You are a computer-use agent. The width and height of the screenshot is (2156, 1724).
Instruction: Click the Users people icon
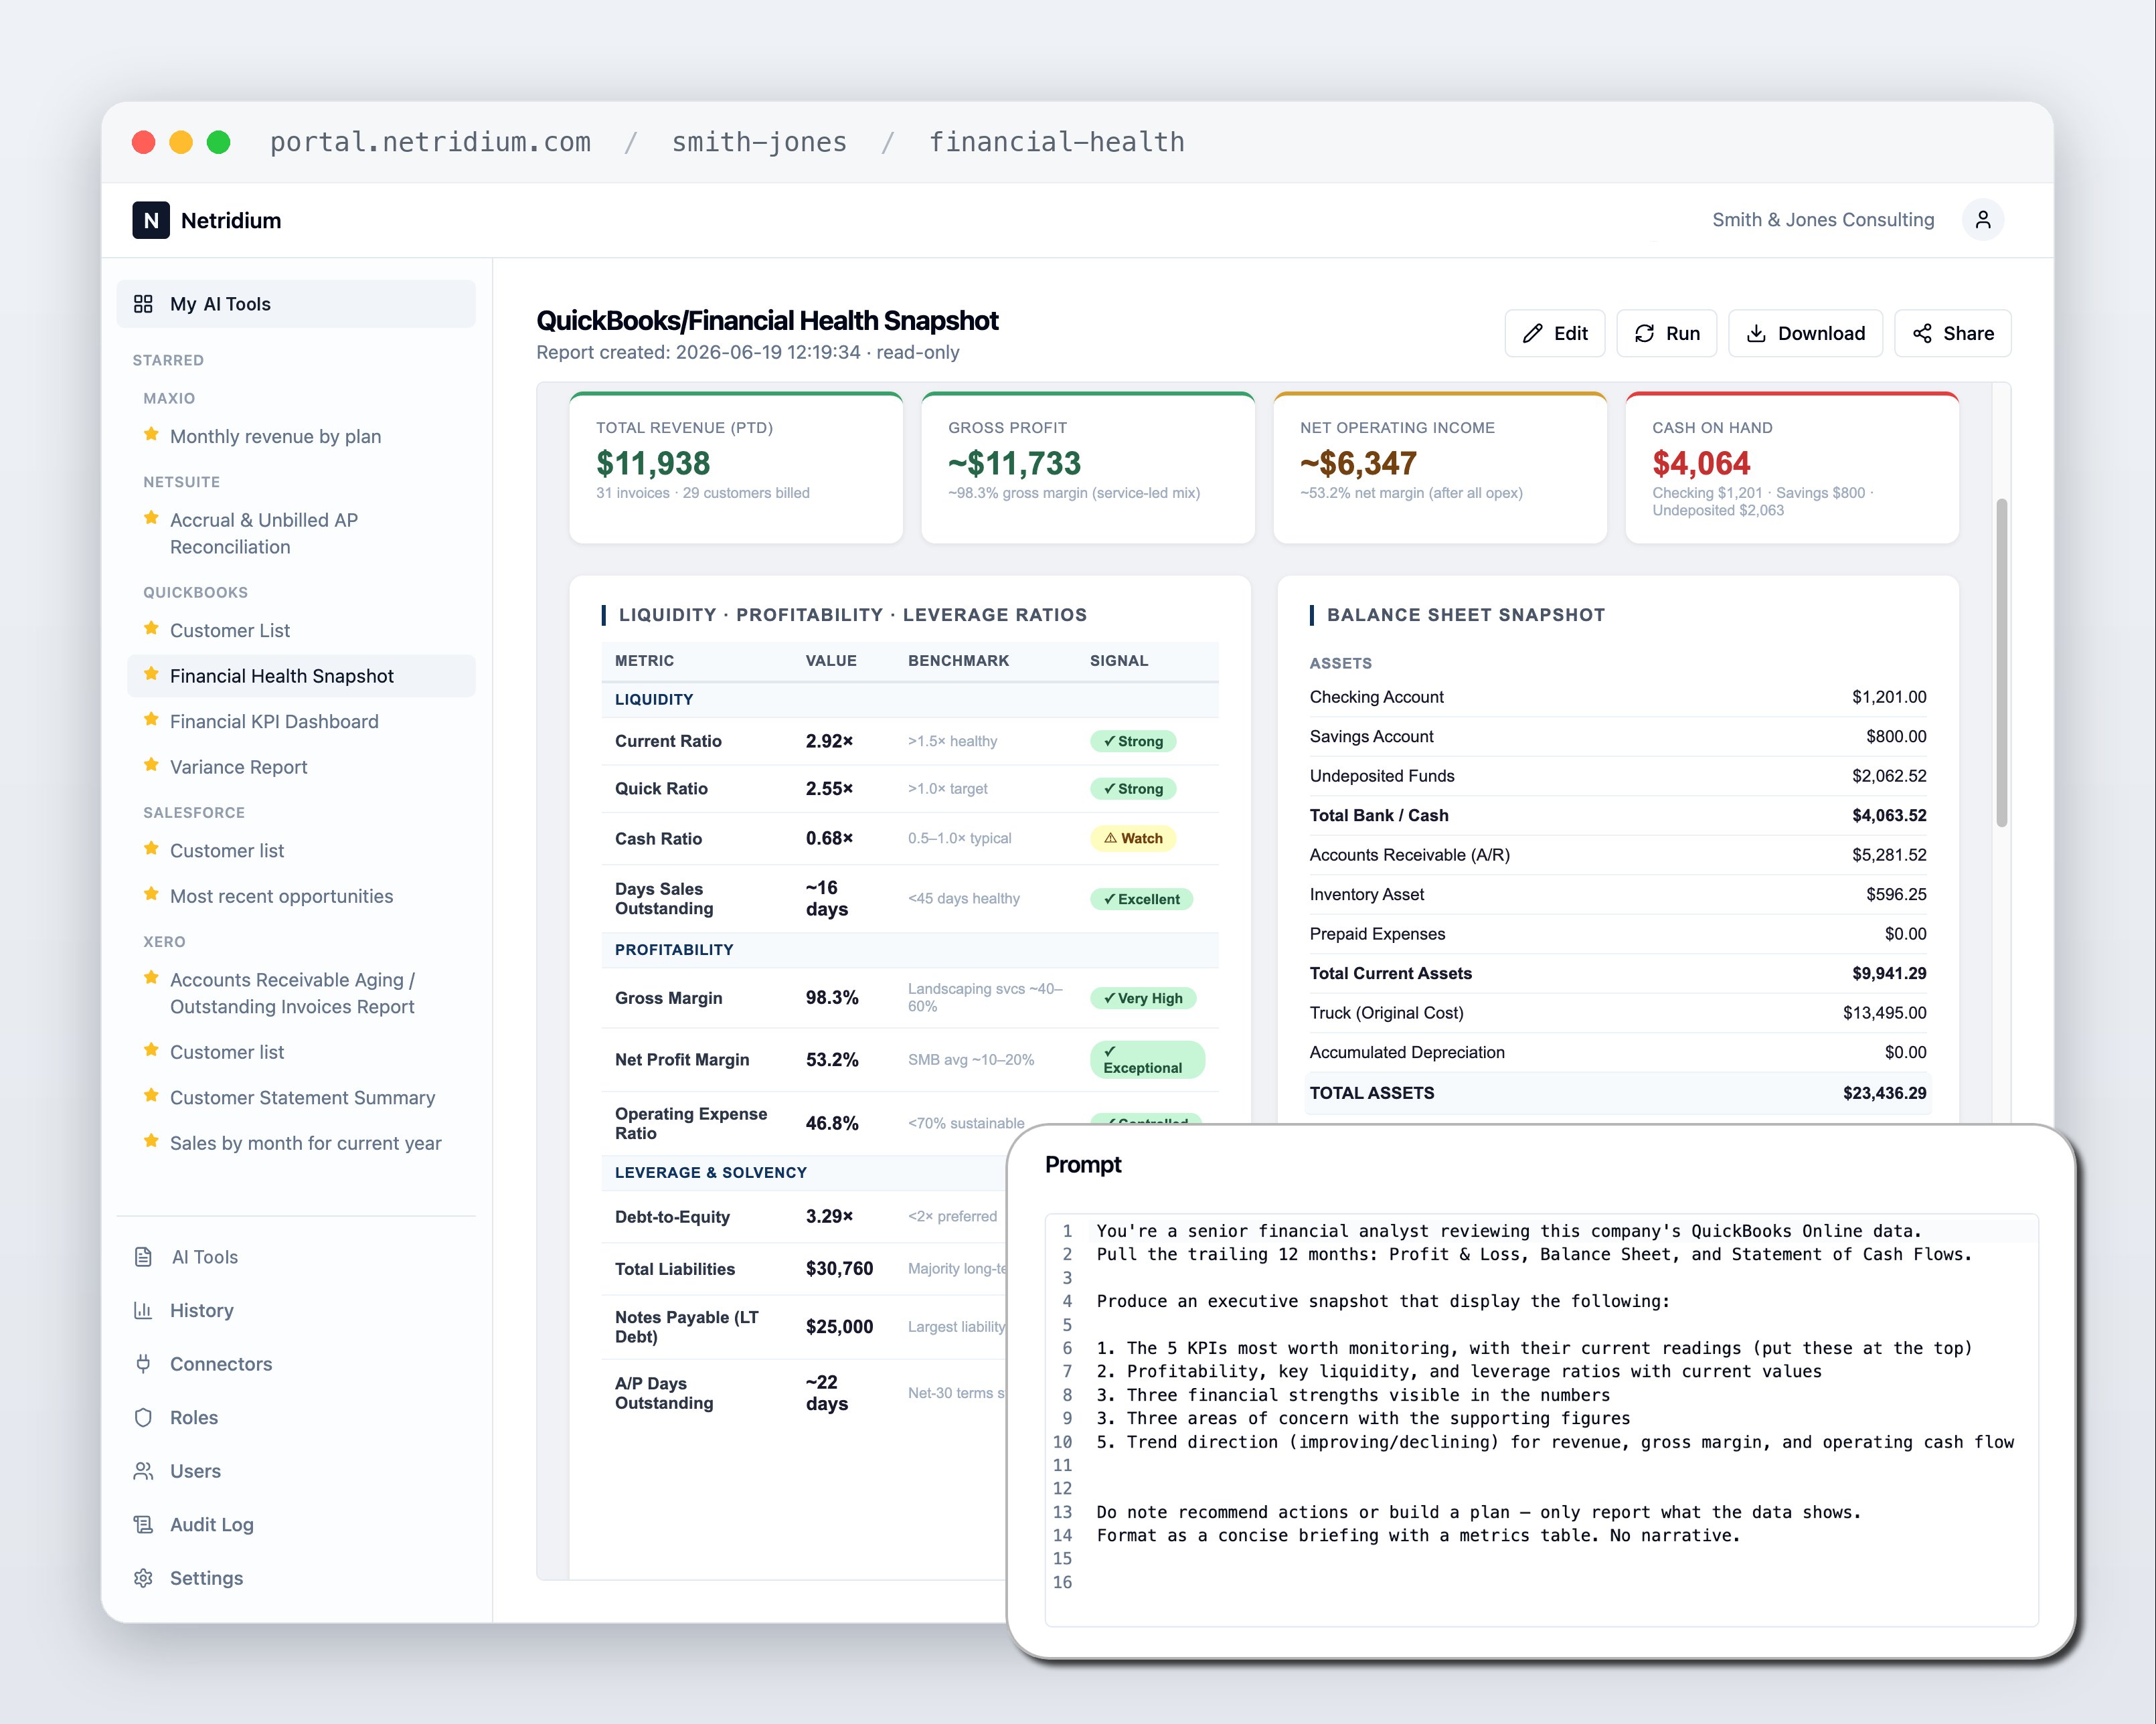coord(143,1471)
